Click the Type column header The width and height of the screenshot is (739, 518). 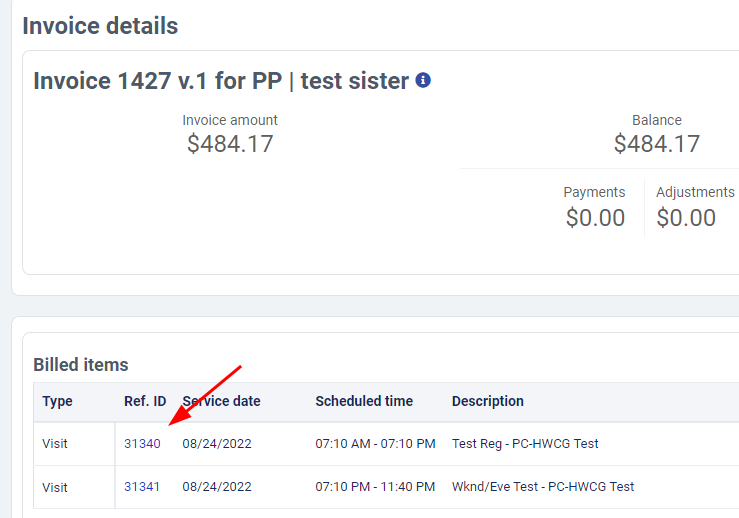58,401
